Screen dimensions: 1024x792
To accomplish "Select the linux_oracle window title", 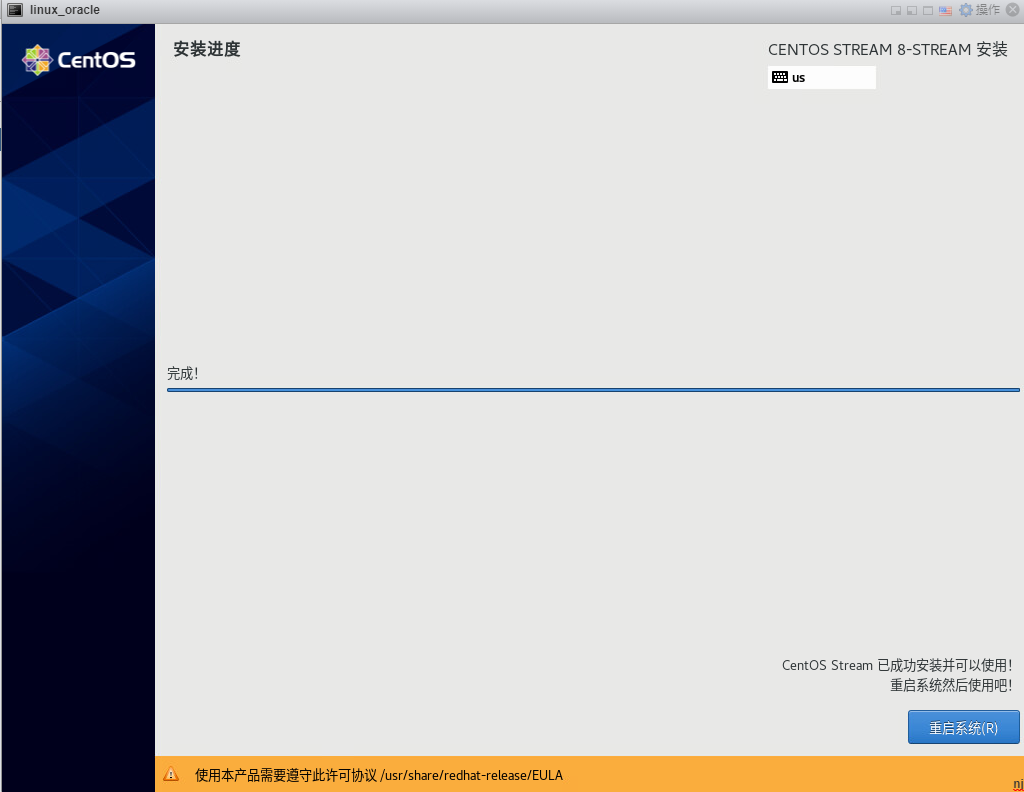I will click(x=65, y=10).
